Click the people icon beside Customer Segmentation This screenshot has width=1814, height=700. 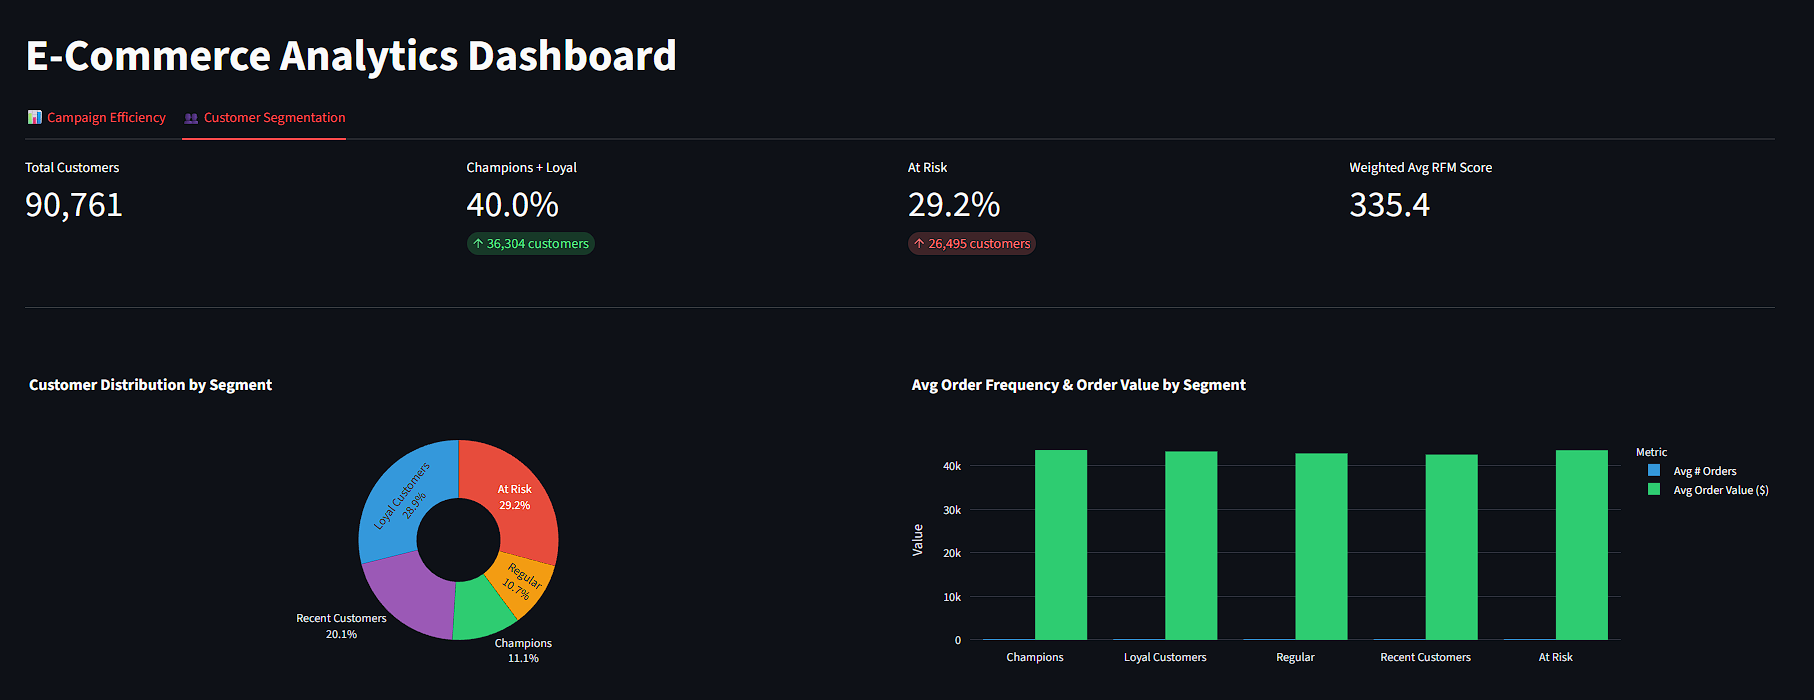(x=189, y=117)
